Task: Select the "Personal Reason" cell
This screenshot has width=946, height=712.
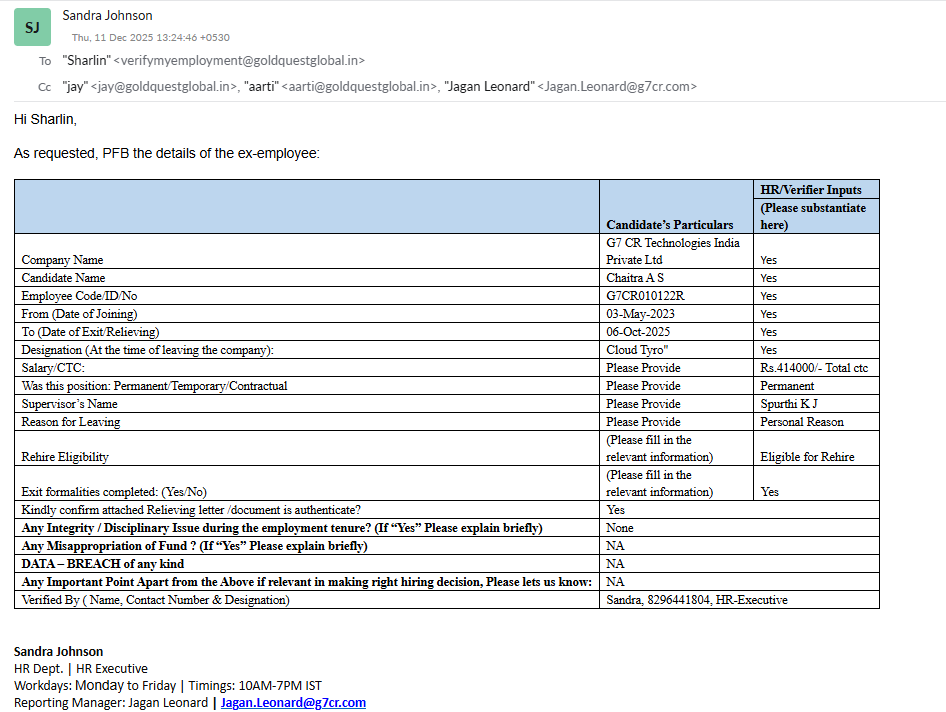Action: (x=801, y=422)
